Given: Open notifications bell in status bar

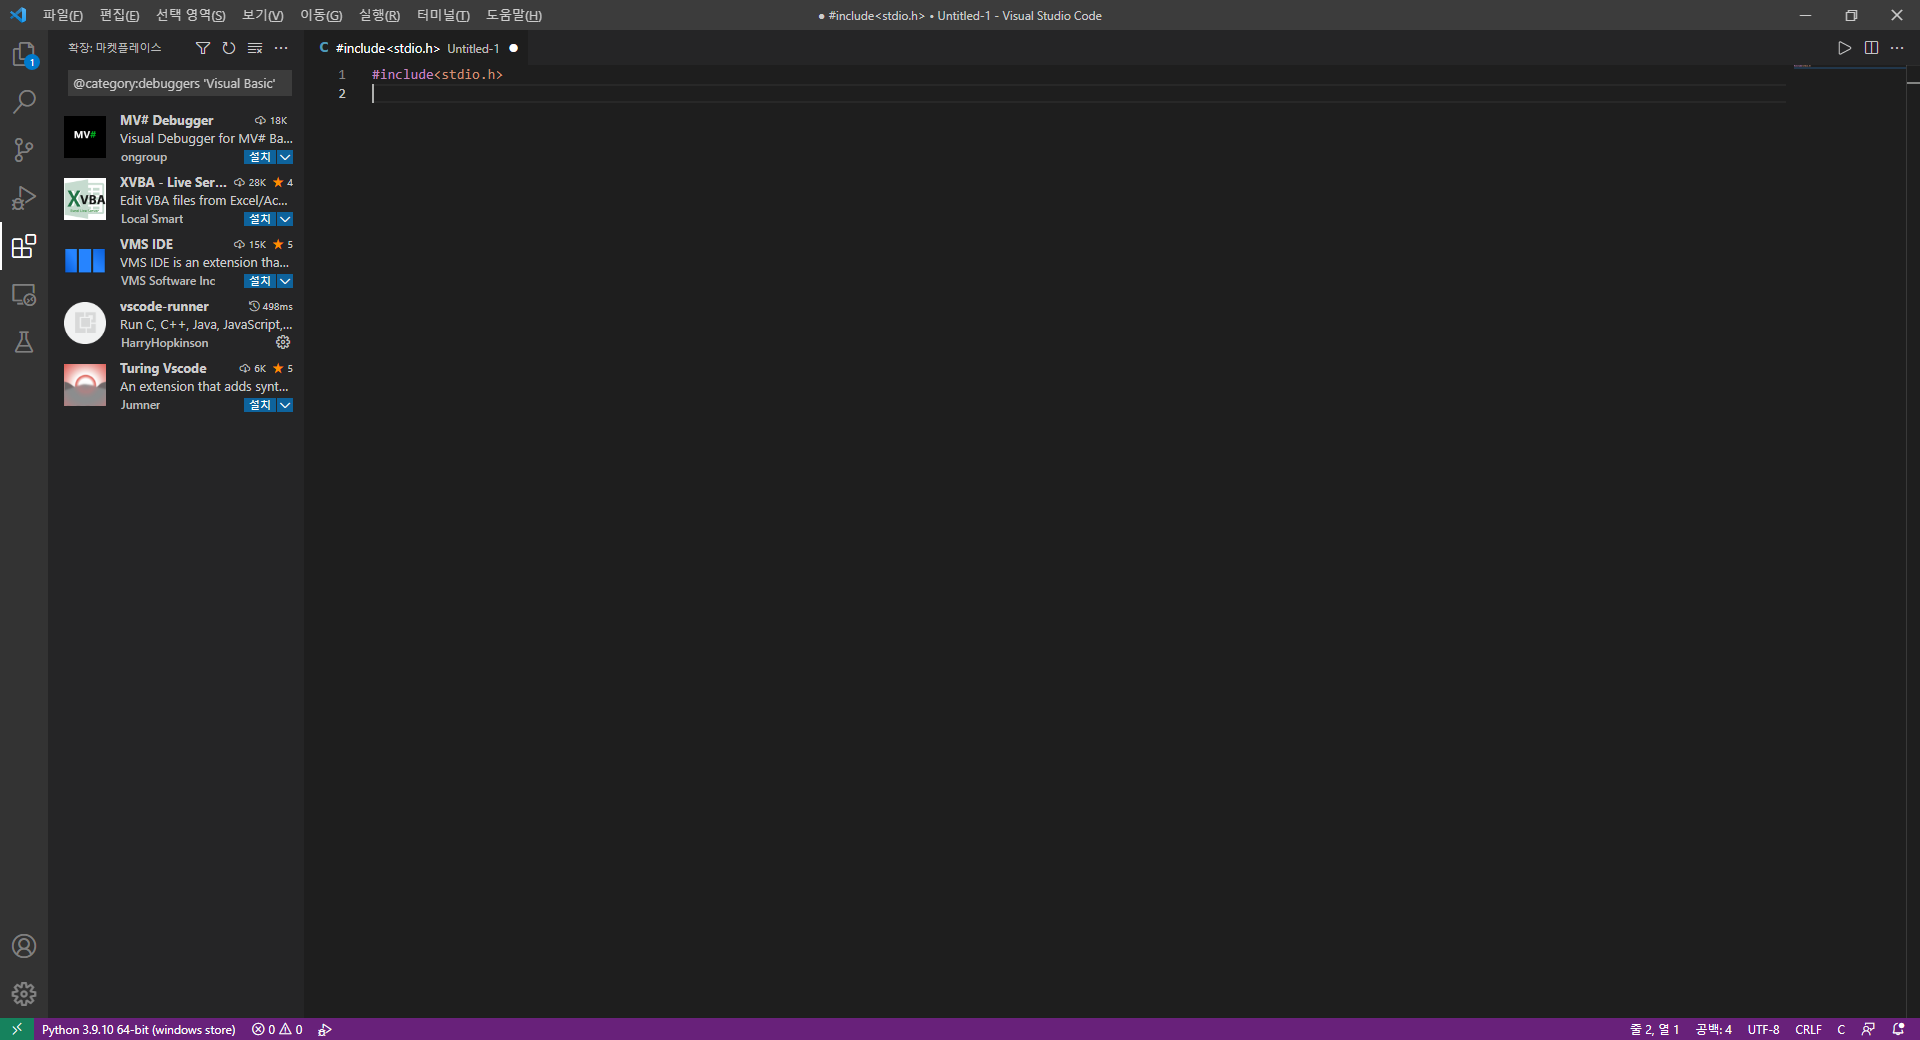Looking at the screenshot, I should pyautogui.click(x=1898, y=1029).
